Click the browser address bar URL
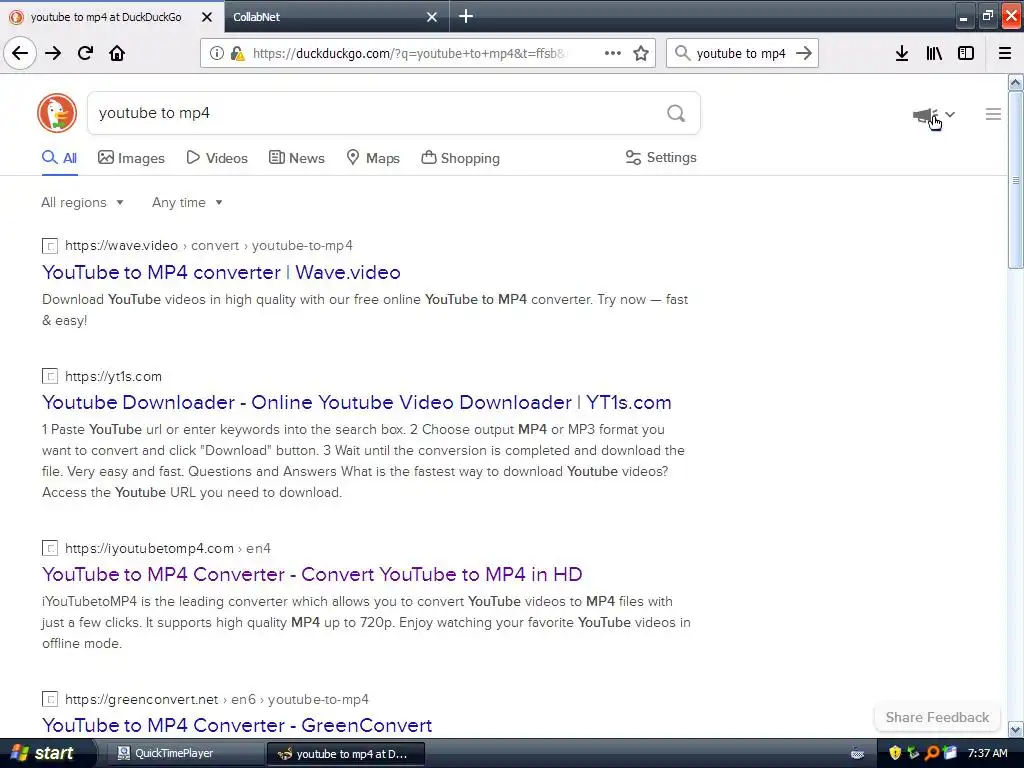This screenshot has width=1024, height=768. 408,54
